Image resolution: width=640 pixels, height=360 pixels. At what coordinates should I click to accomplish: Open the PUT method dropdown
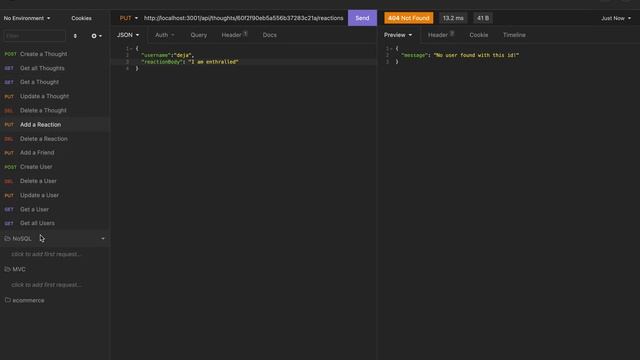[129, 18]
